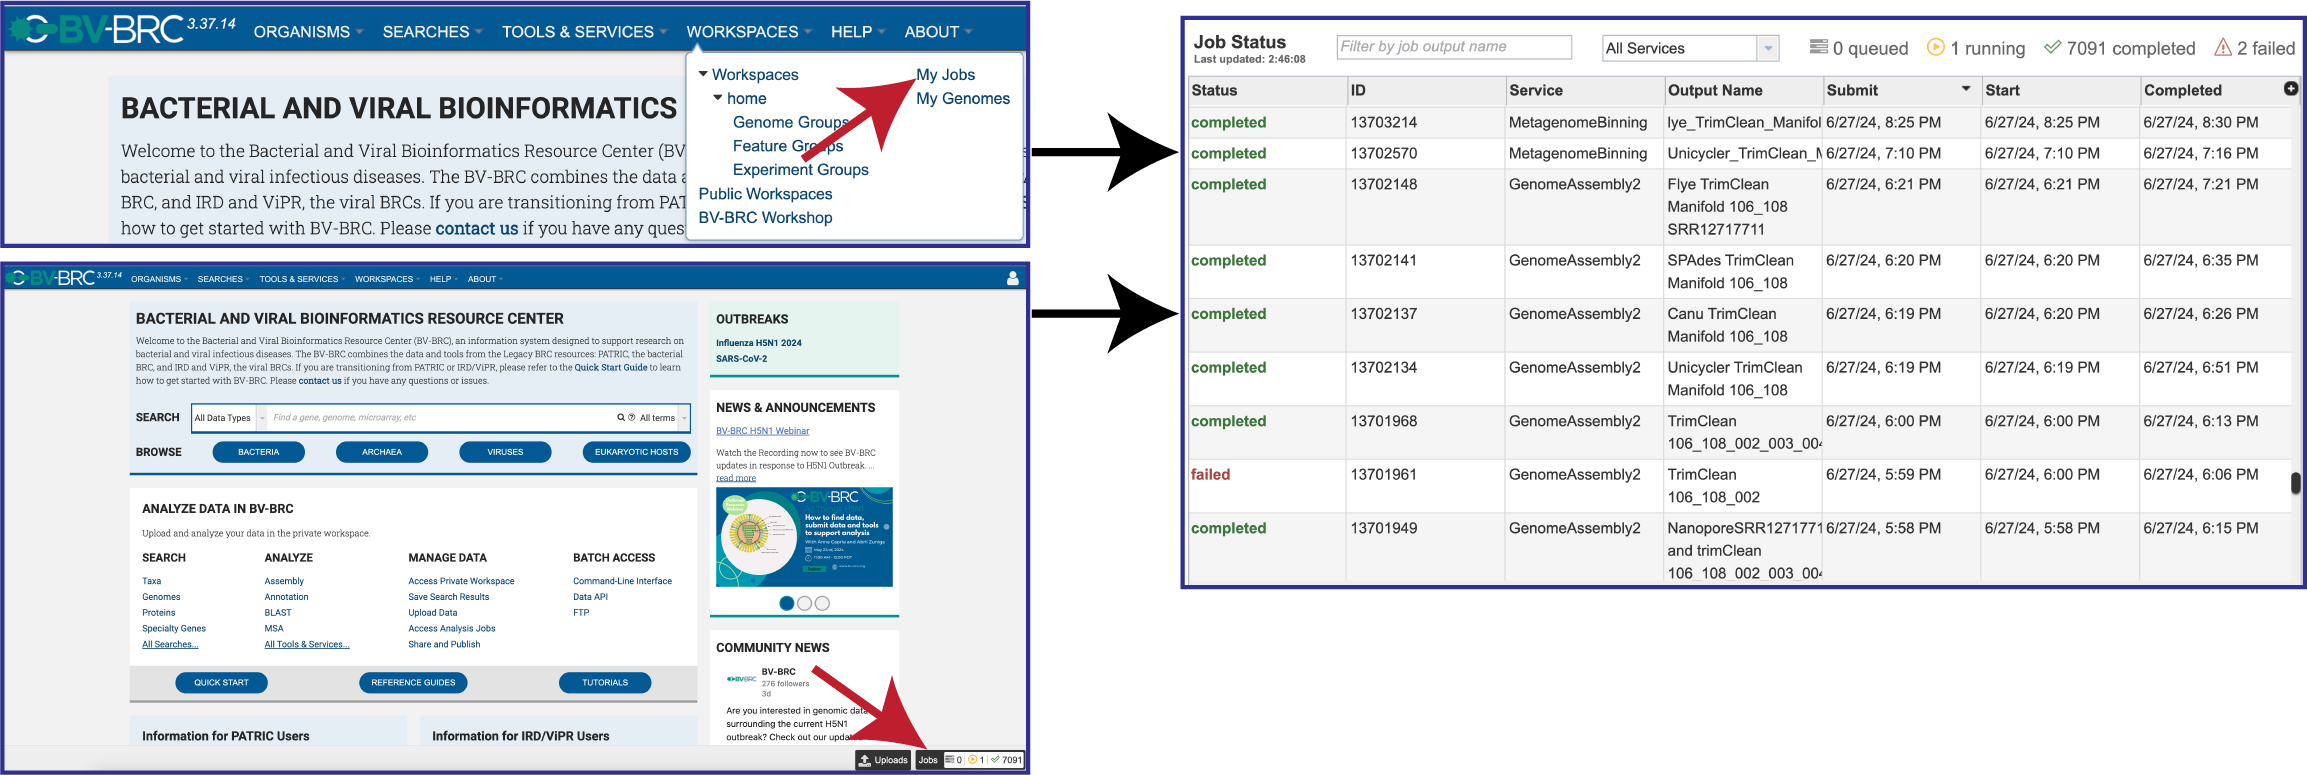Collapse the home tree node
2307x775 pixels.
(718, 98)
